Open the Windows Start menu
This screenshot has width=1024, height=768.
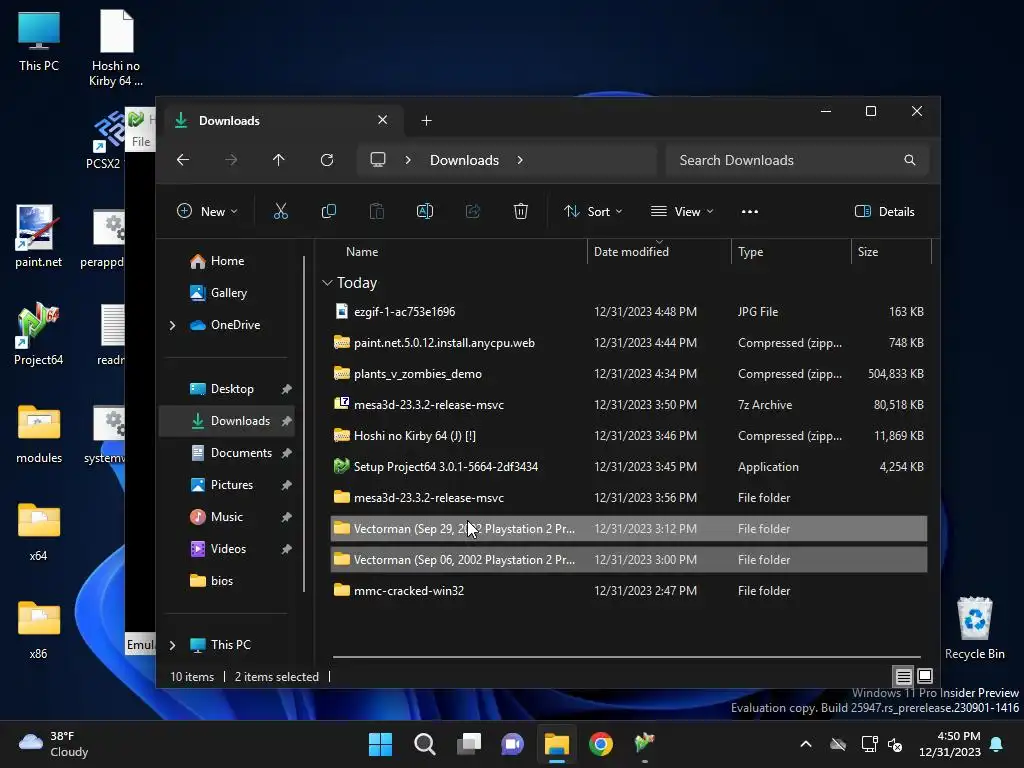click(x=380, y=744)
